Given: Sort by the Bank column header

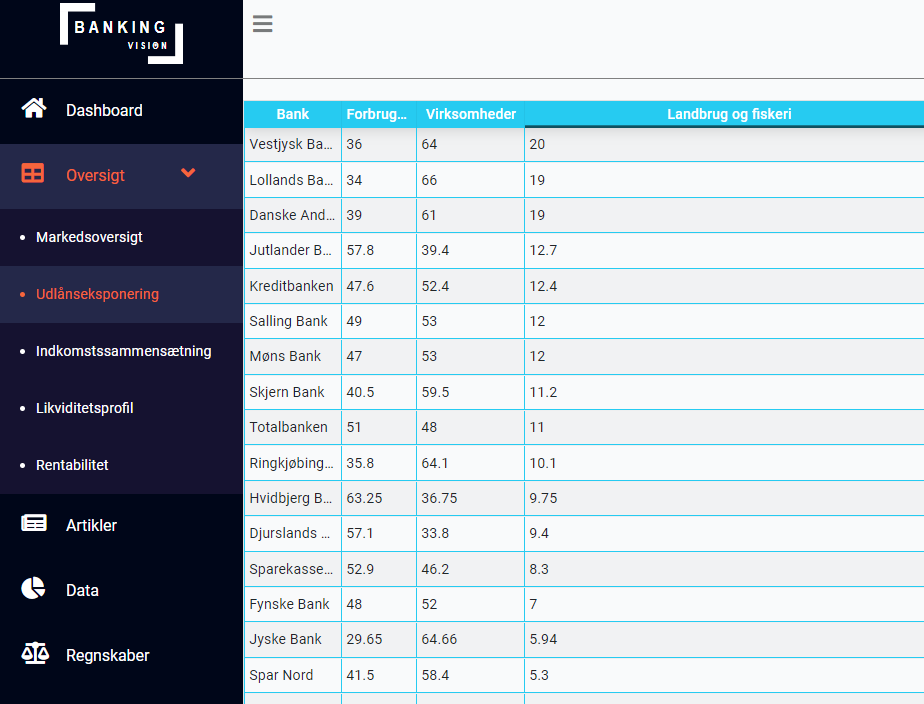Looking at the screenshot, I should point(293,114).
